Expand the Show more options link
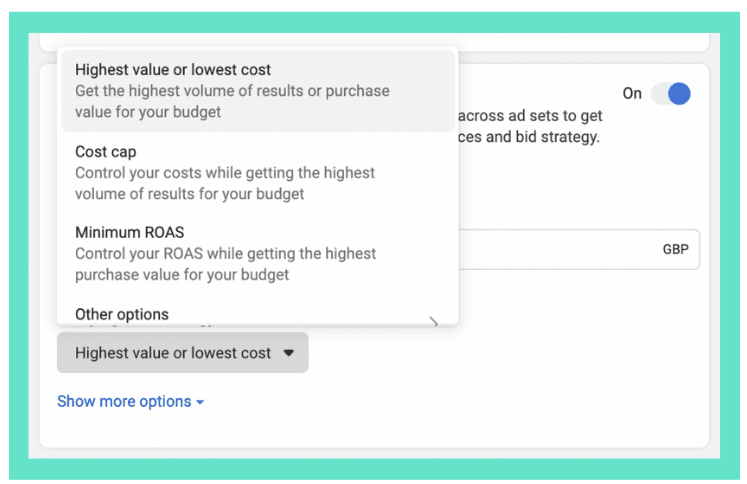This screenshot has height=484, width=747. coord(124,401)
